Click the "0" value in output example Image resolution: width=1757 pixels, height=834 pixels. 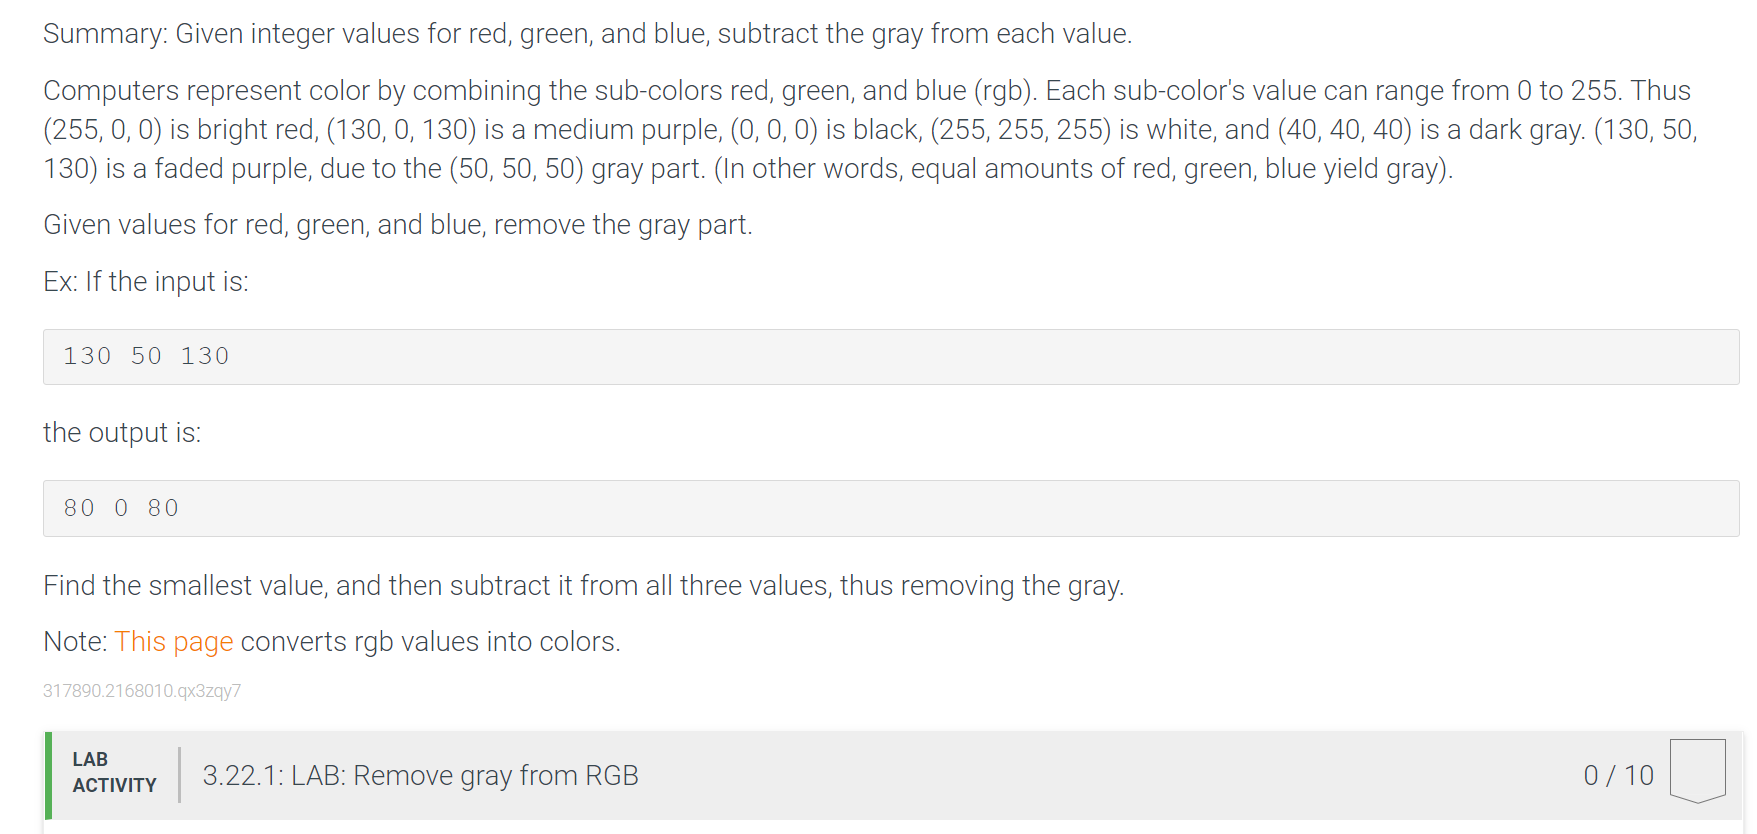[x=121, y=508]
